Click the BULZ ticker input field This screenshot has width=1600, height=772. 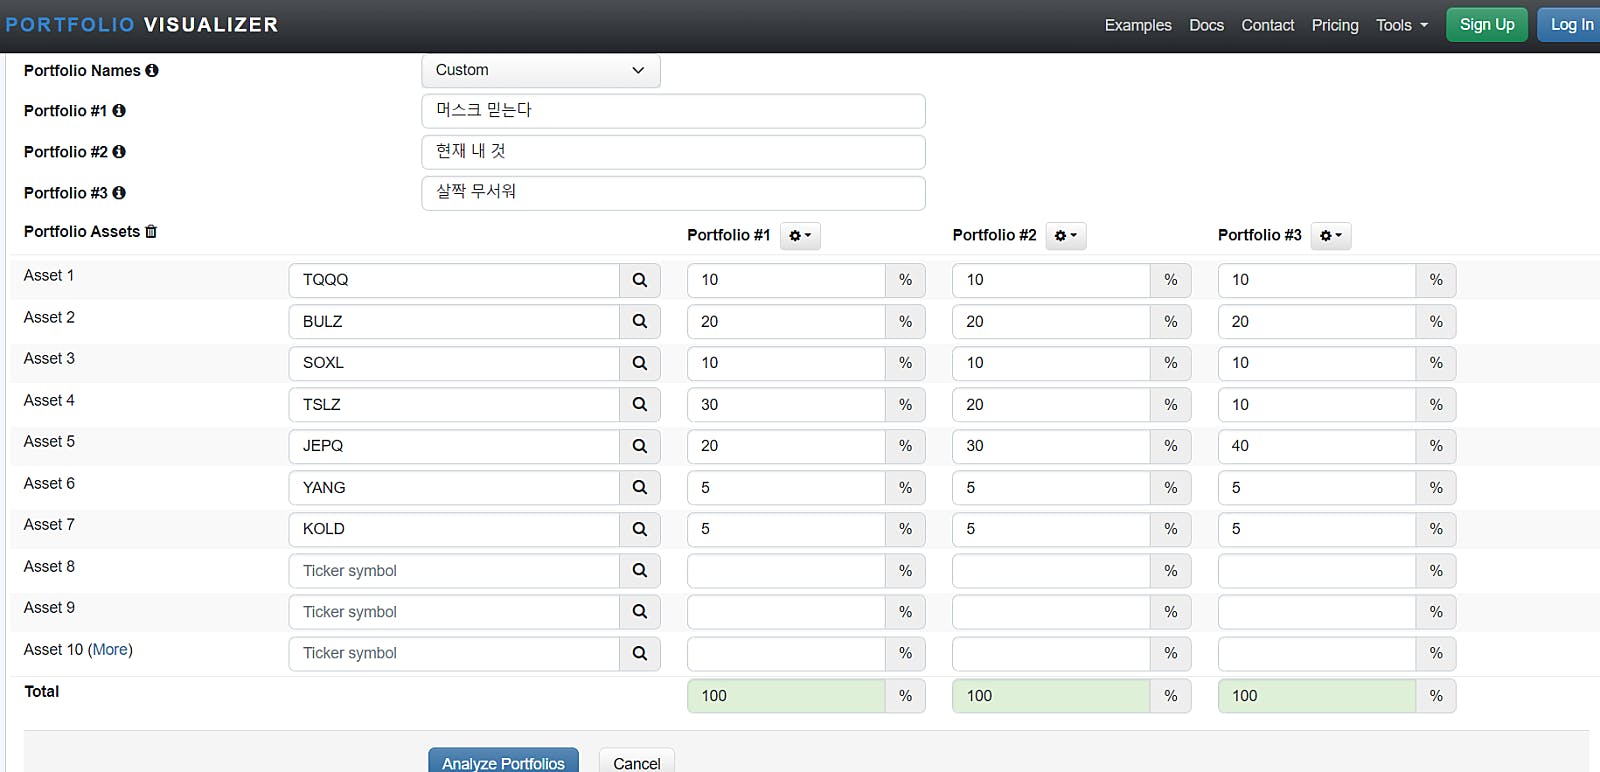pyautogui.click(x=455, y=322)
